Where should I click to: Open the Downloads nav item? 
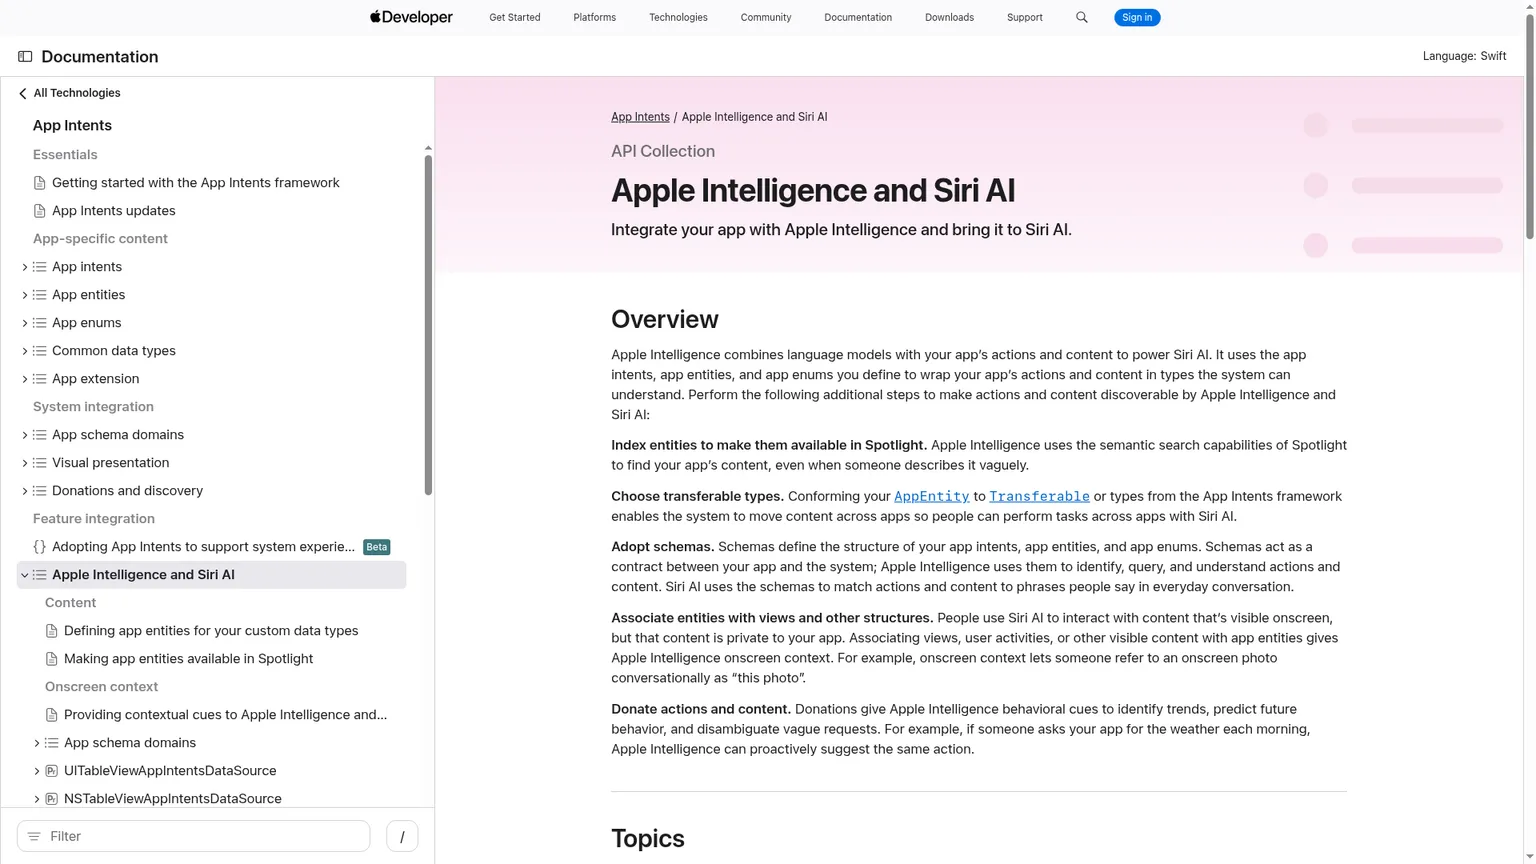coord(949,17)
